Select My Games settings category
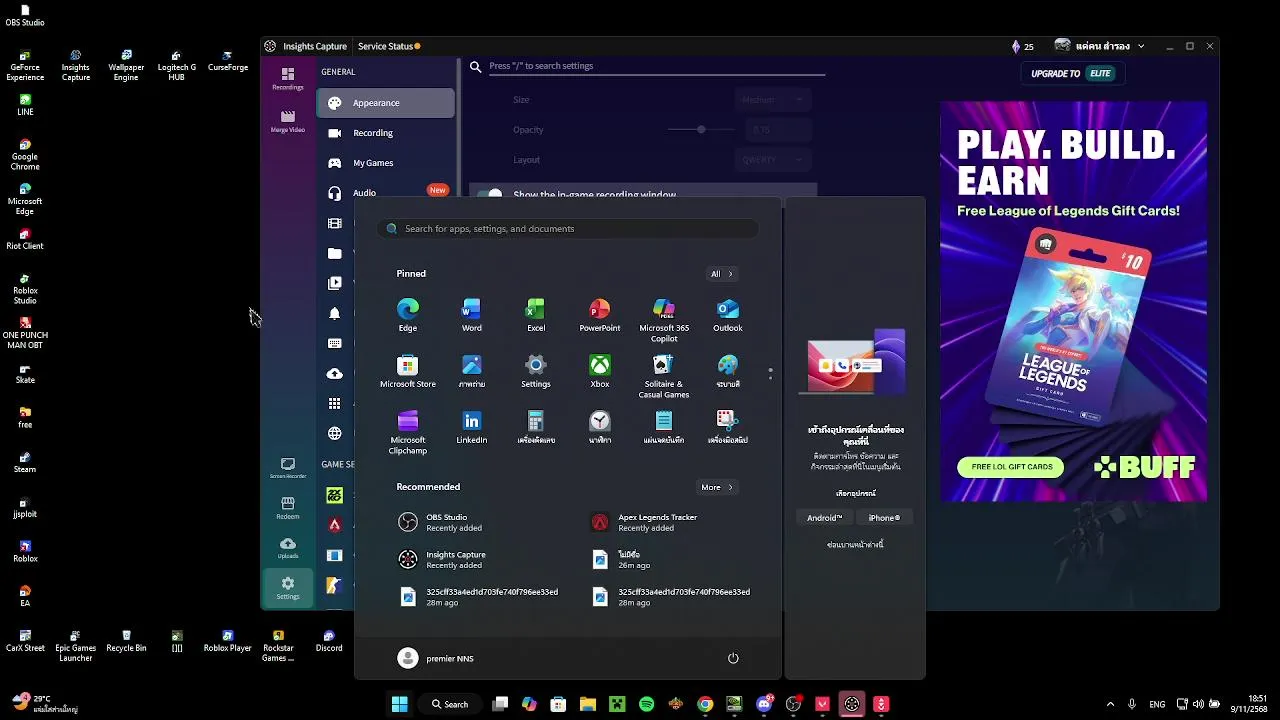Screen dimensions: 1280x720 (386, 163)
